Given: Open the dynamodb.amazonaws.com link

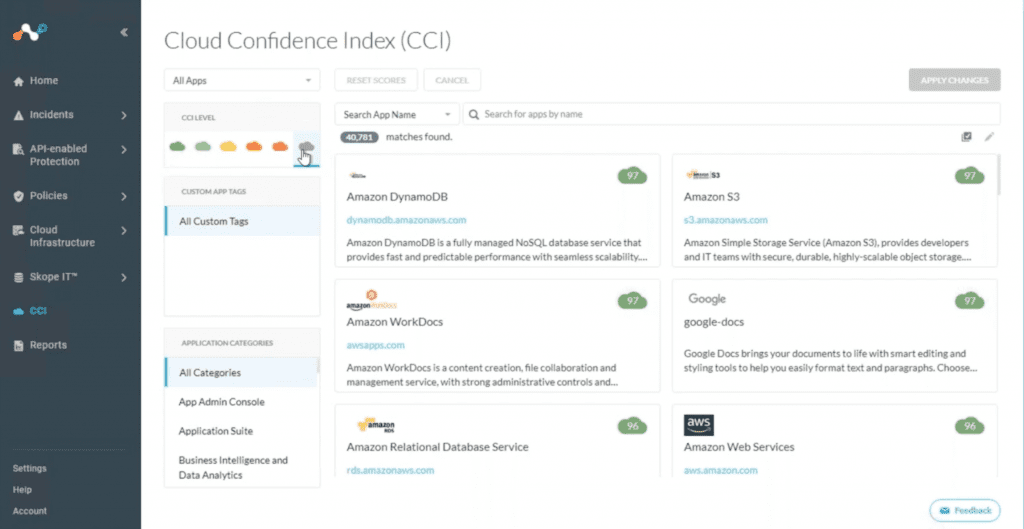Looking at the screenshot, I should pos(406,220).
